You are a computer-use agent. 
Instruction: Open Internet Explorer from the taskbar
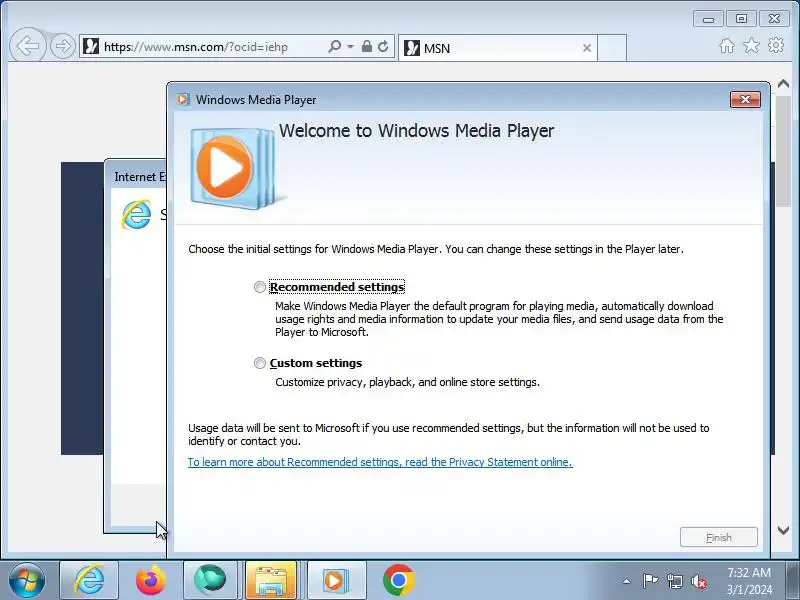89,580
